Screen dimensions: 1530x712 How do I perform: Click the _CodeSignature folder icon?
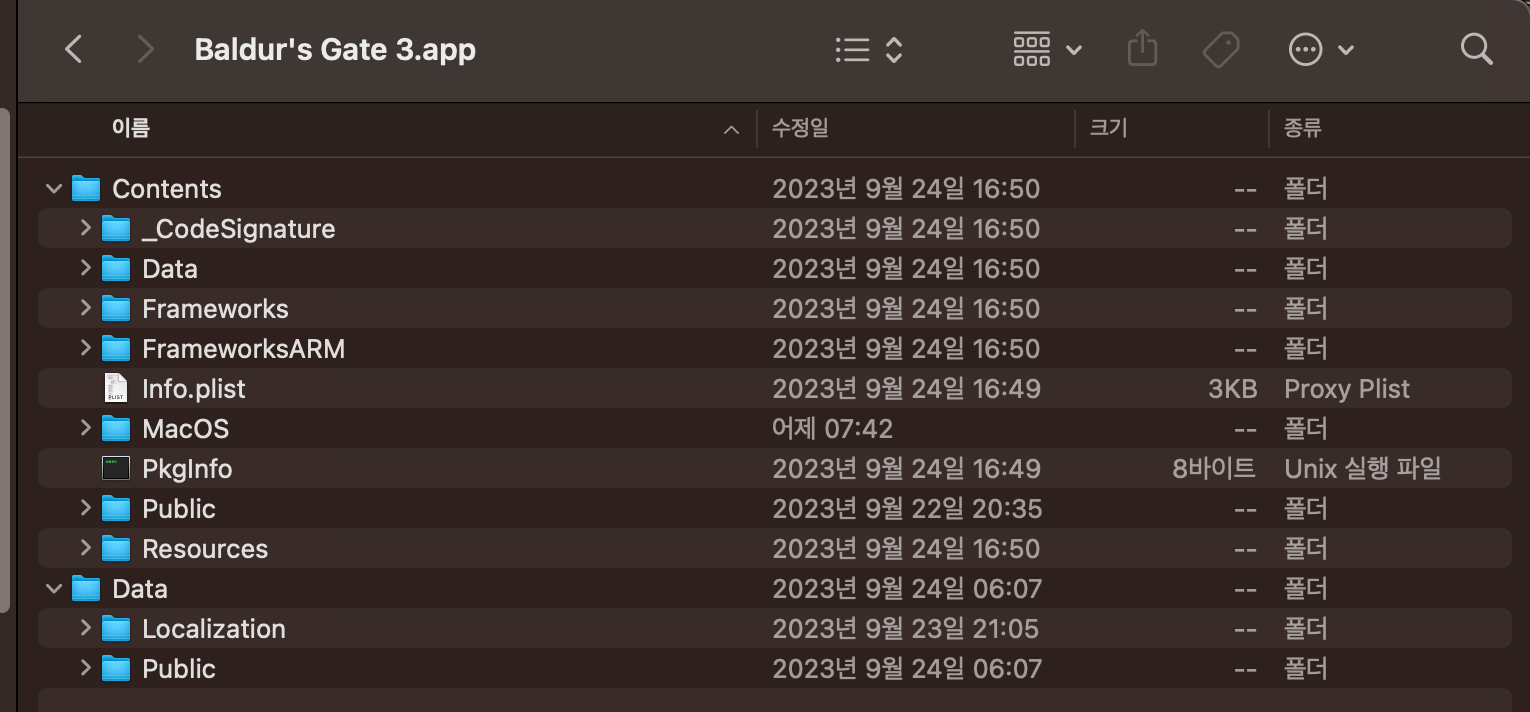[116, 229]
